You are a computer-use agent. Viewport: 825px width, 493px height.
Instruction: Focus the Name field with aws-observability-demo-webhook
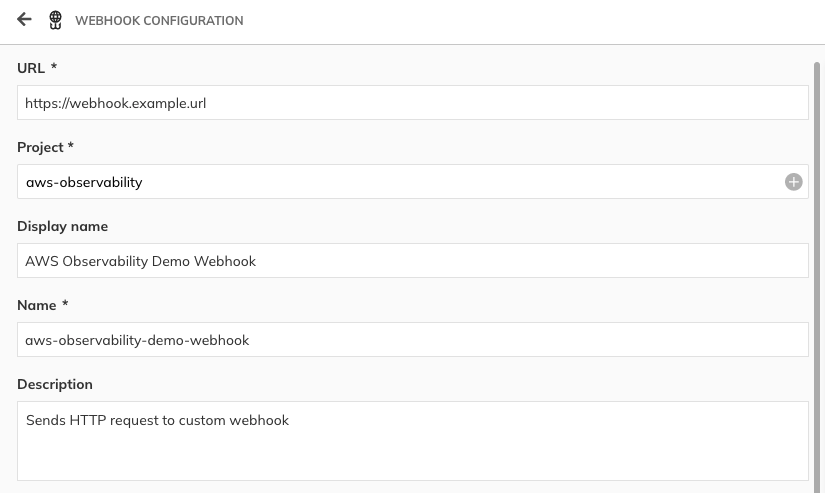coord(412,339)
